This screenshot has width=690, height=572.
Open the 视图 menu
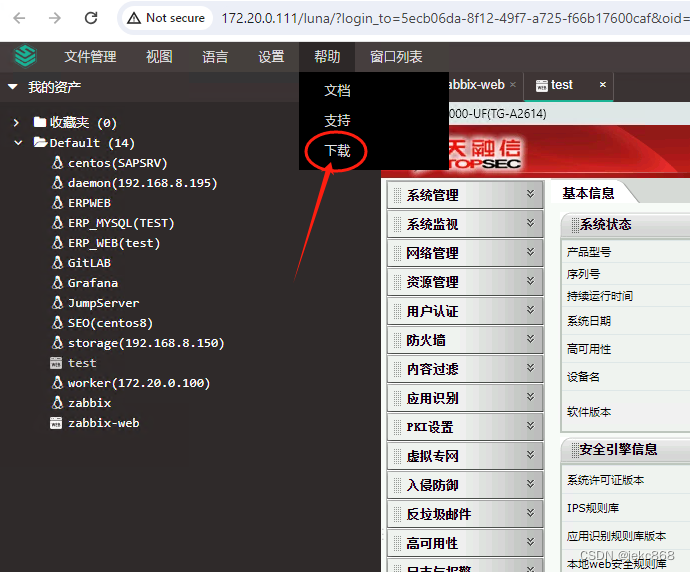(x=159, y=57)
